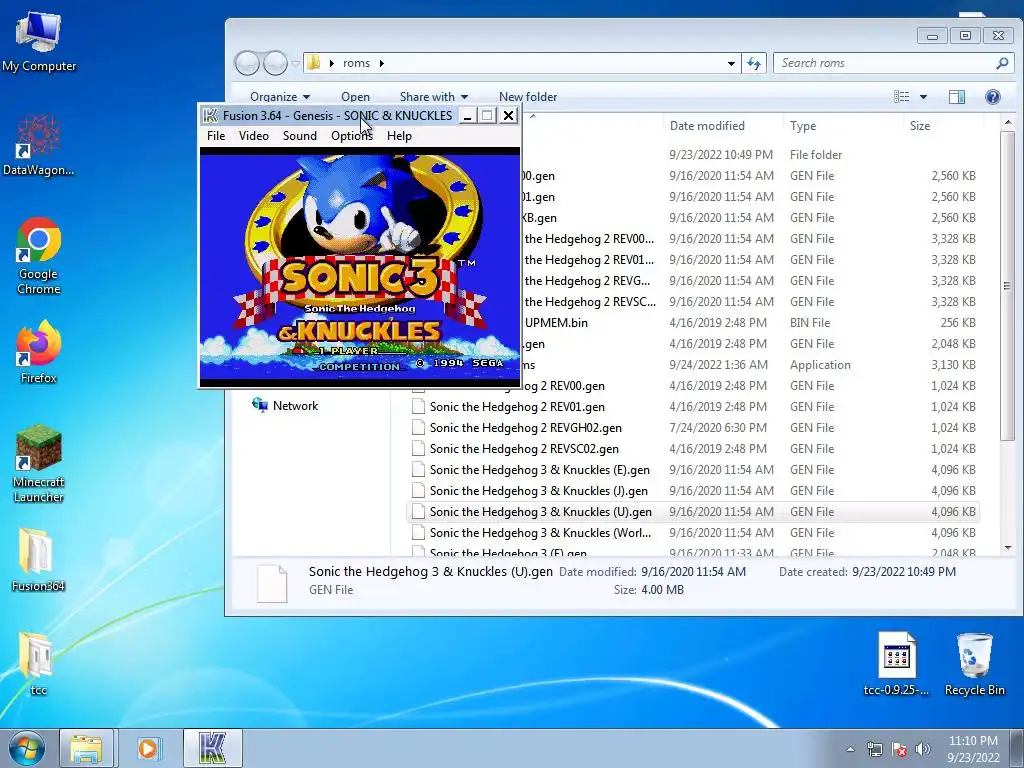This screenshot has width=1024, height=768.
Task: Show hidden tray icons arrow
Action: click(850, 749)
